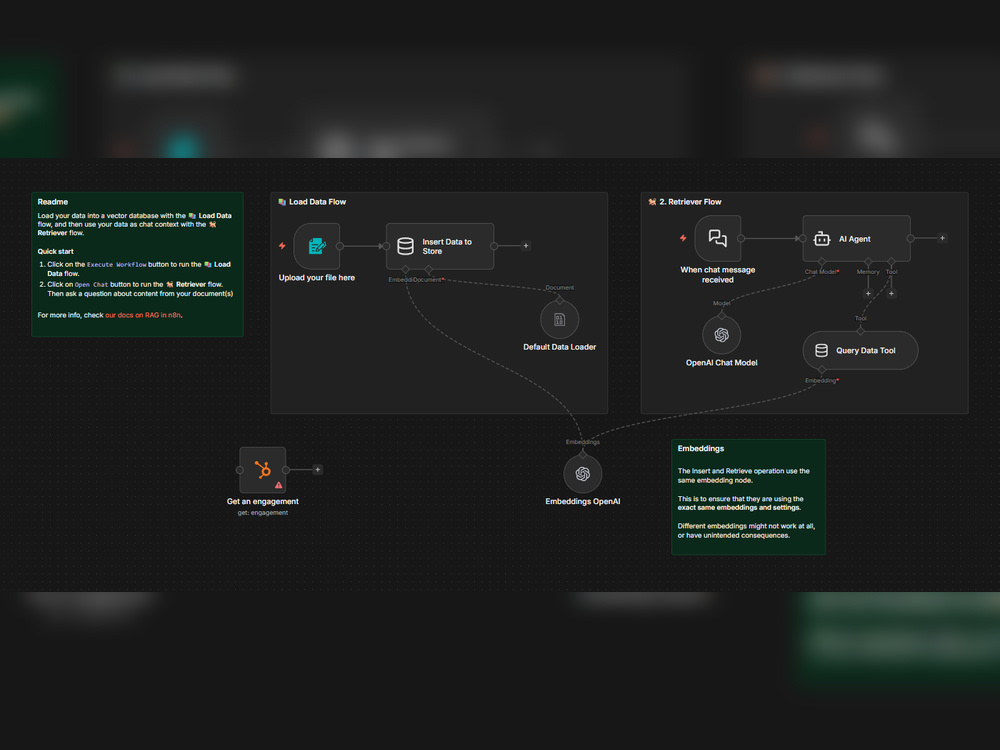
Task: Click the 2. Retriever Flow sticky title
Action: (x=690, y=202)
